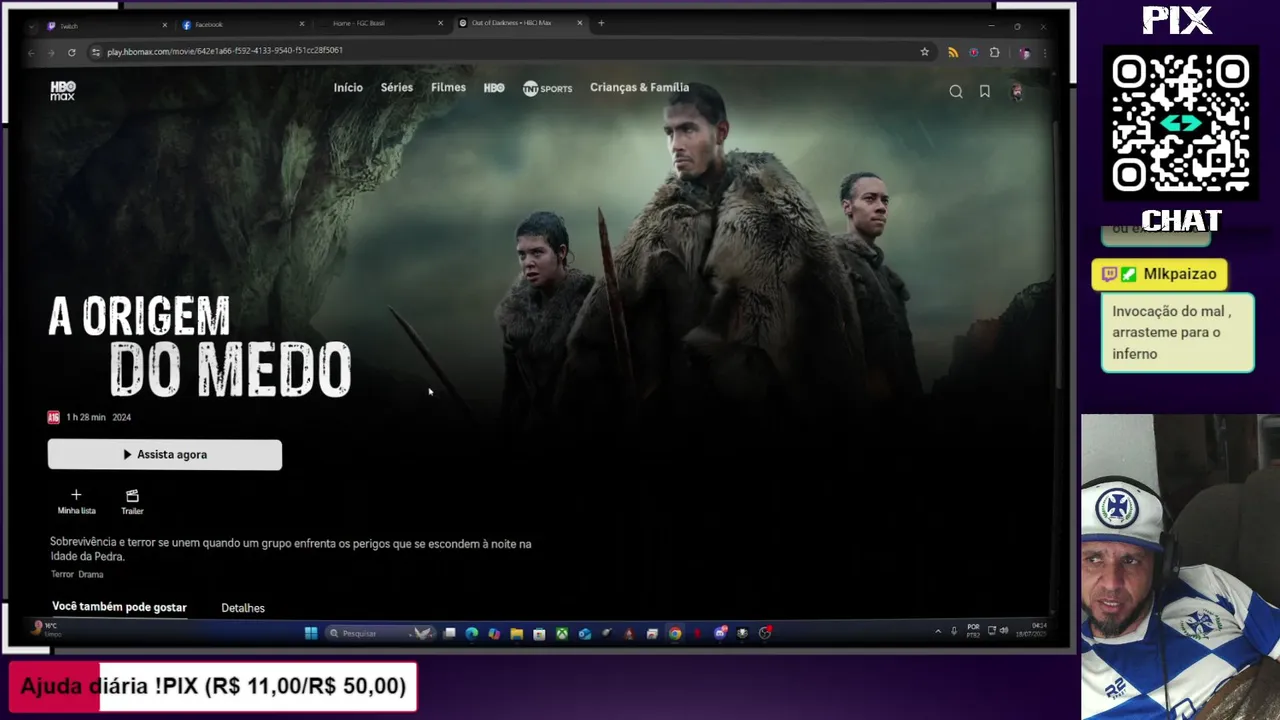The height and width of the screenshot is (720, 1280).
Task: Click the POR language indicator
Action: click(973, 630)
